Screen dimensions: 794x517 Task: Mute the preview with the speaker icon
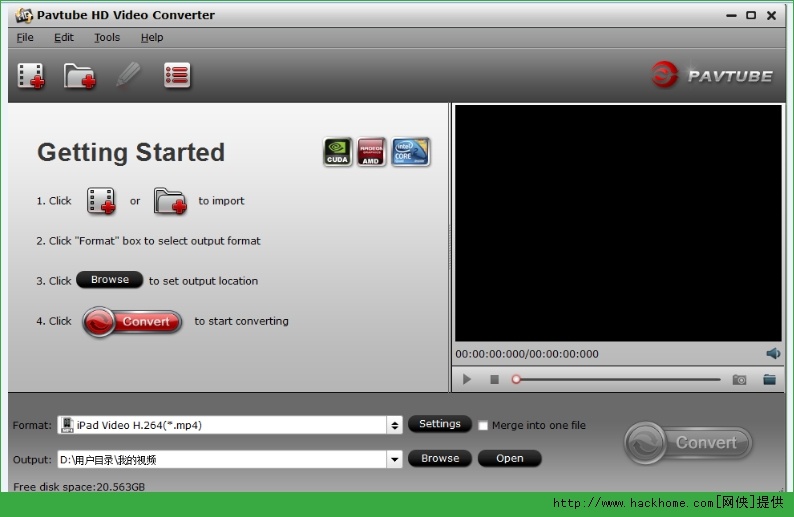click(773, 354)
